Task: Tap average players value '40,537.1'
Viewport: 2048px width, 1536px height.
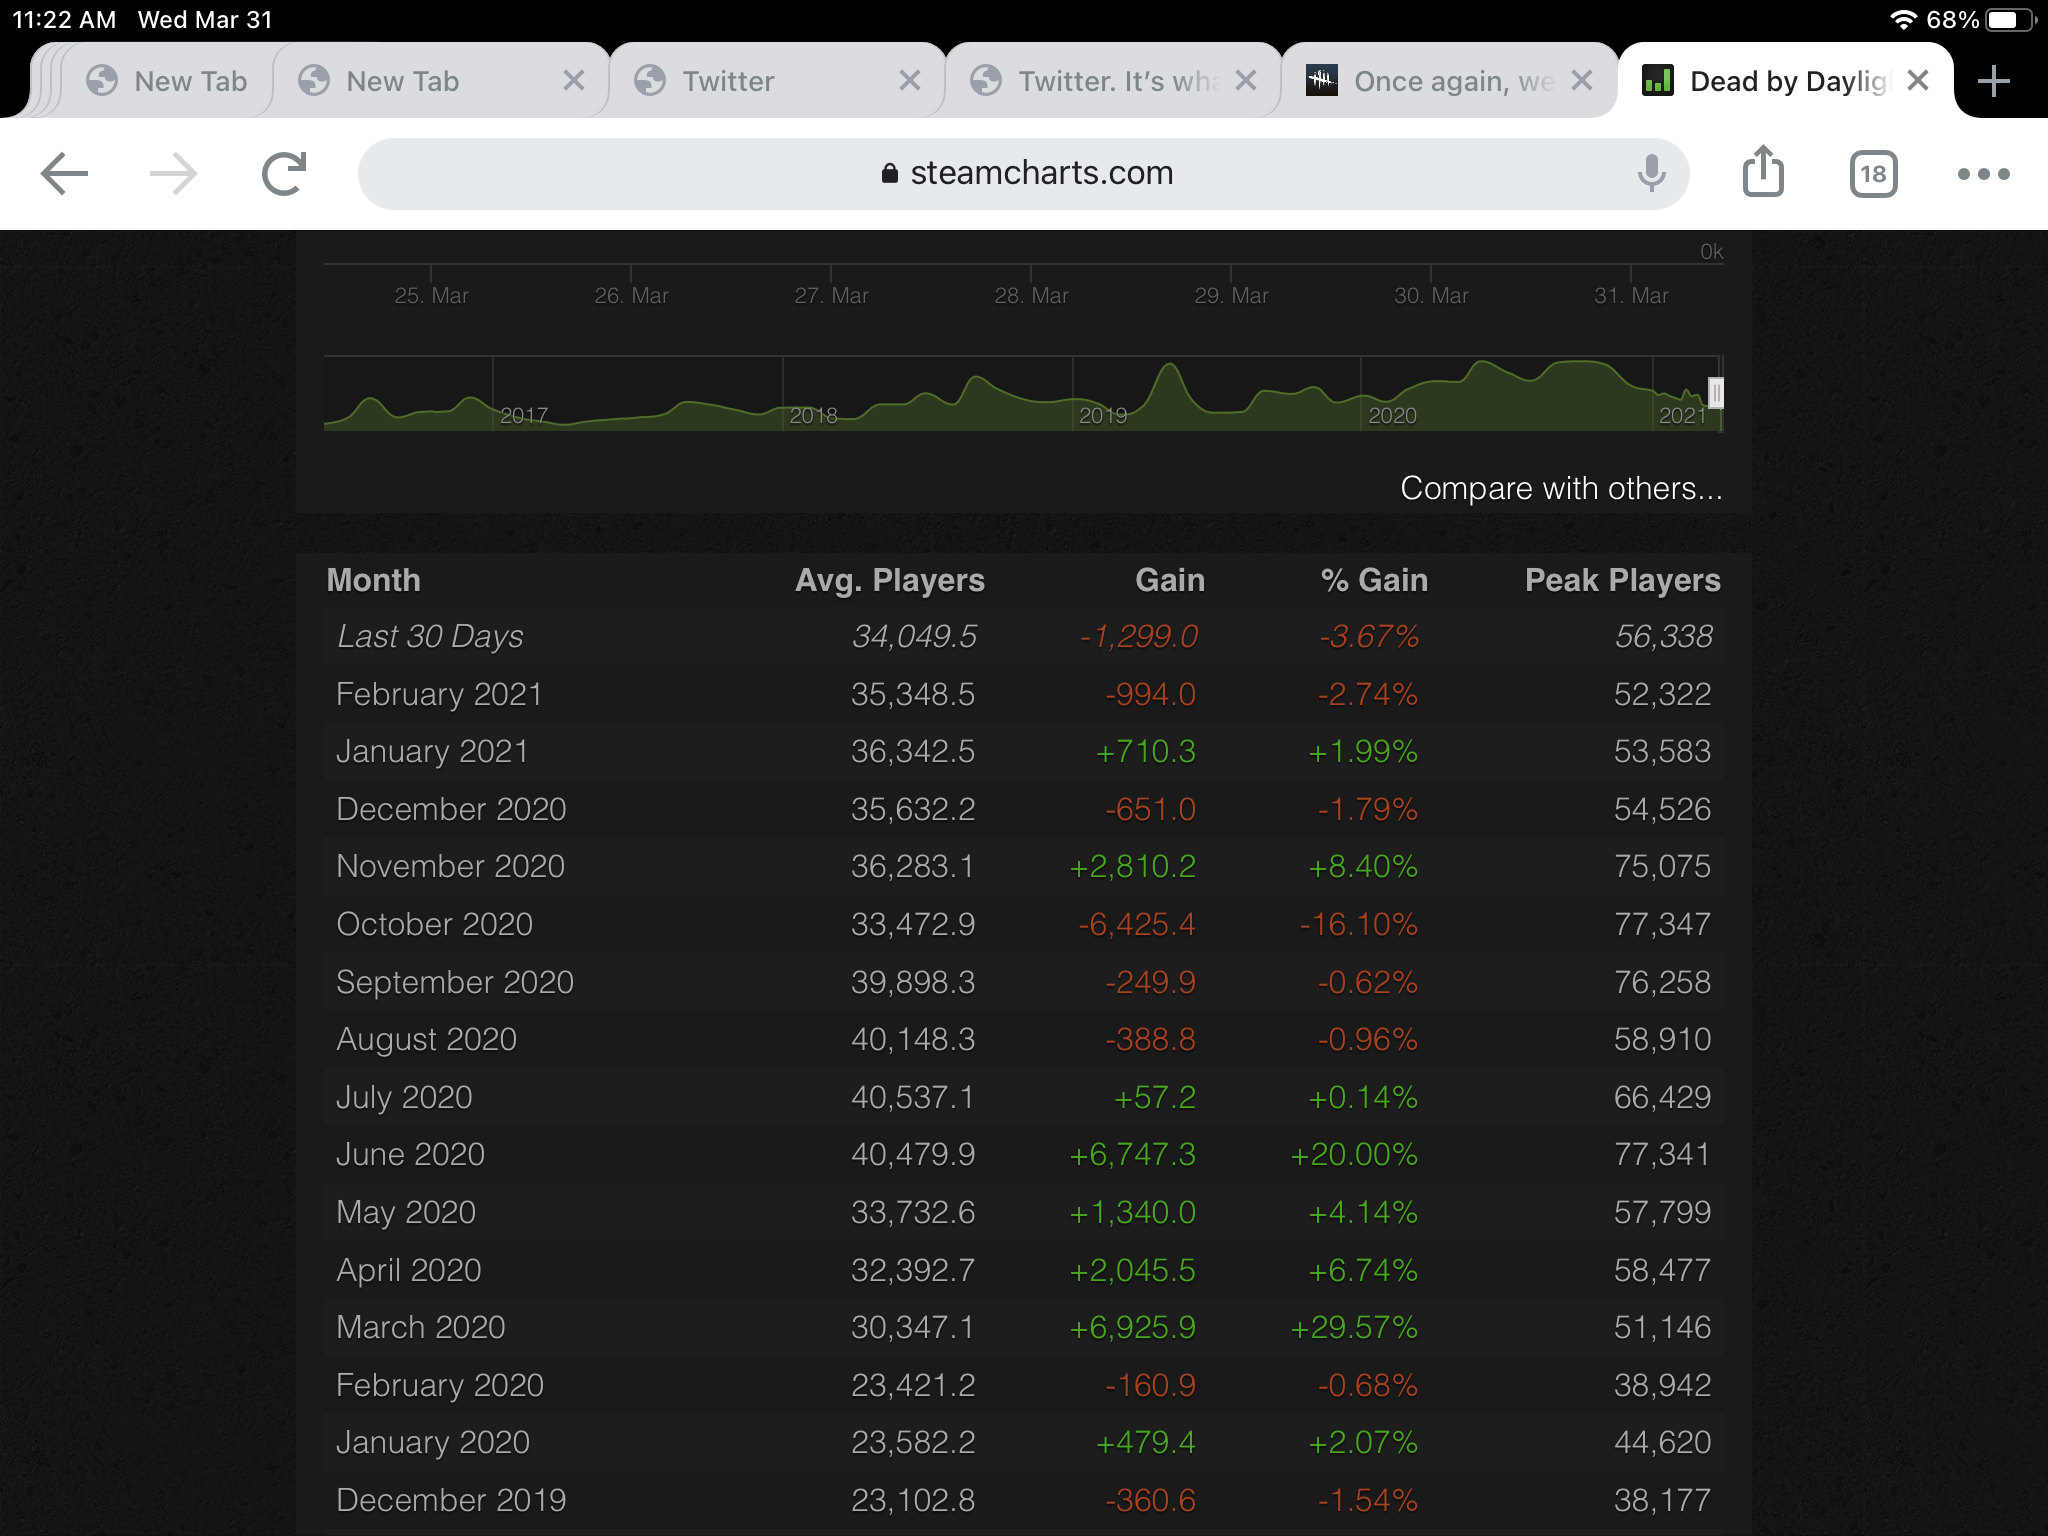Action: coord(912,1097)
